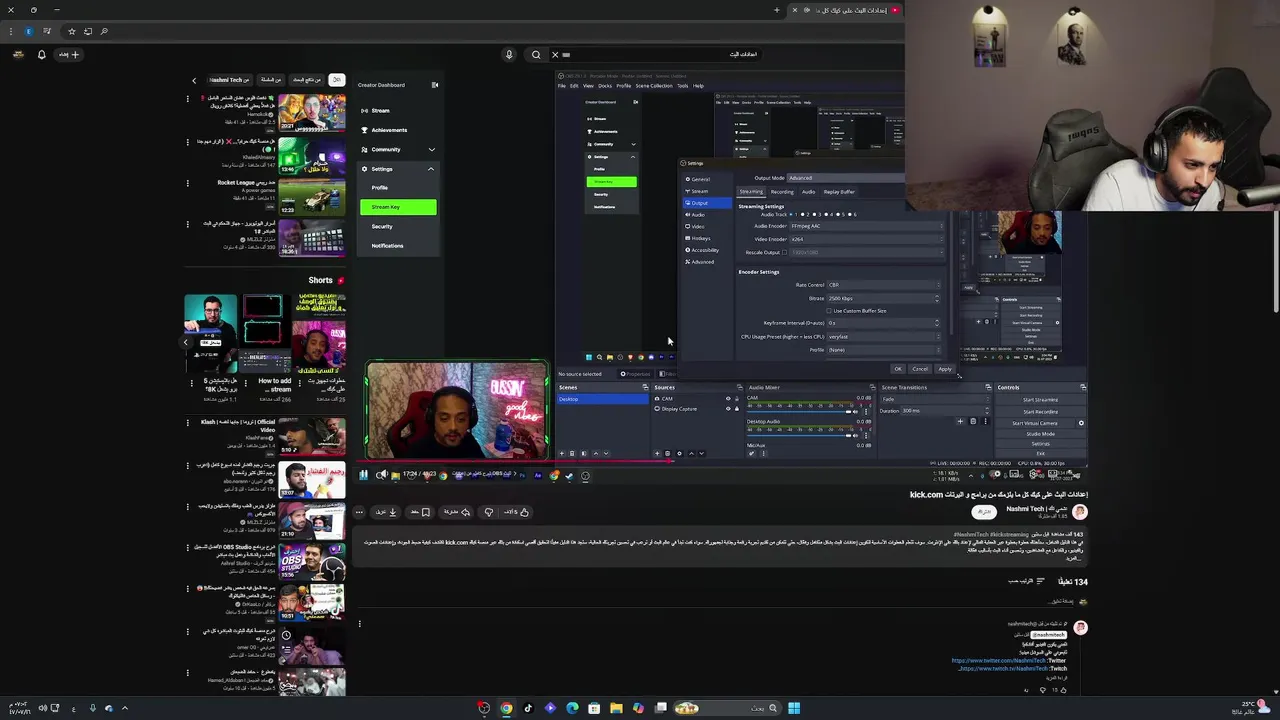The image size is (1280, 720).
Task: Switch to the Recording tab in OBS Output
Action: point(782,192)
